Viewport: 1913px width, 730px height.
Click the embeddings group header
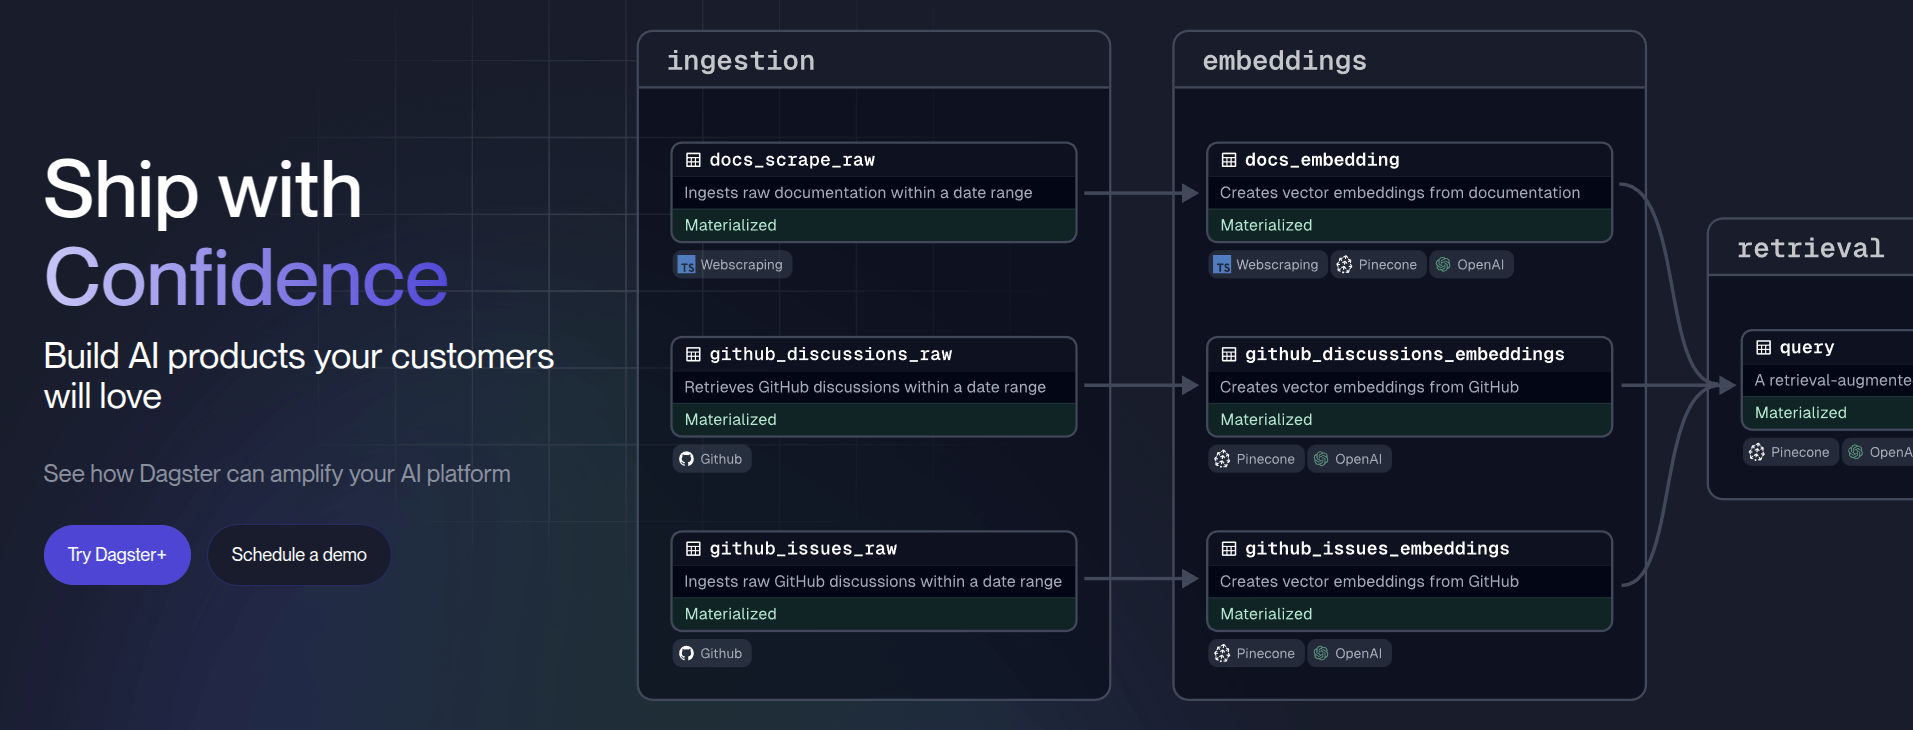(1409, 60)
